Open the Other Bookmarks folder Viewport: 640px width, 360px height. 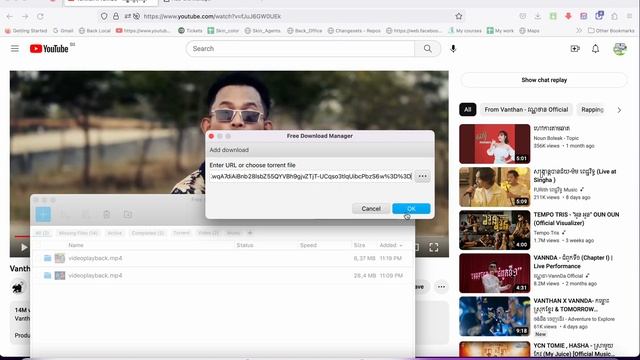coord(611,31)
